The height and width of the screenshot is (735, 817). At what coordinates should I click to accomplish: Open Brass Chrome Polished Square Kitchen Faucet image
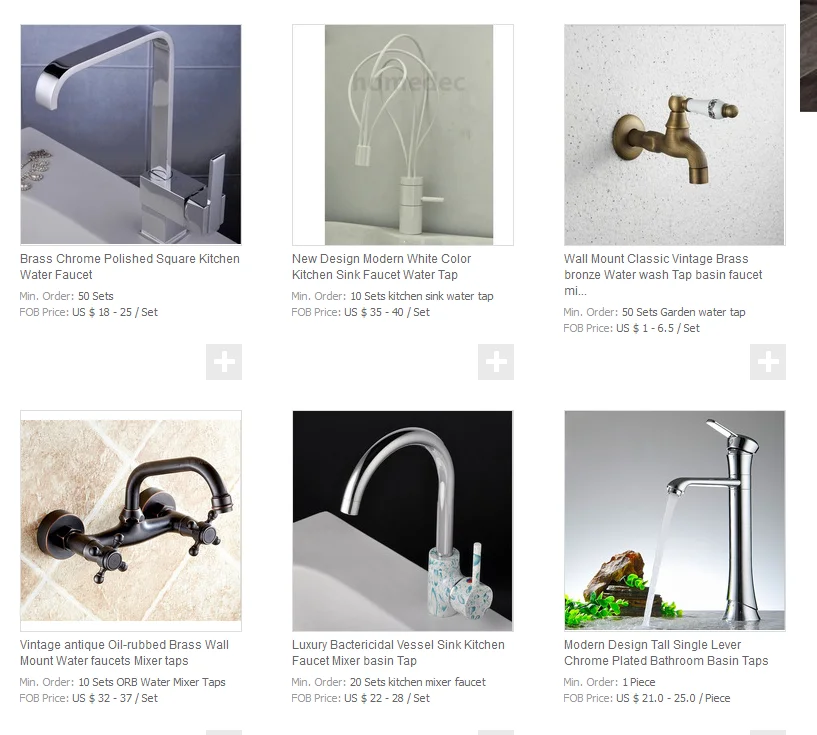131,134
